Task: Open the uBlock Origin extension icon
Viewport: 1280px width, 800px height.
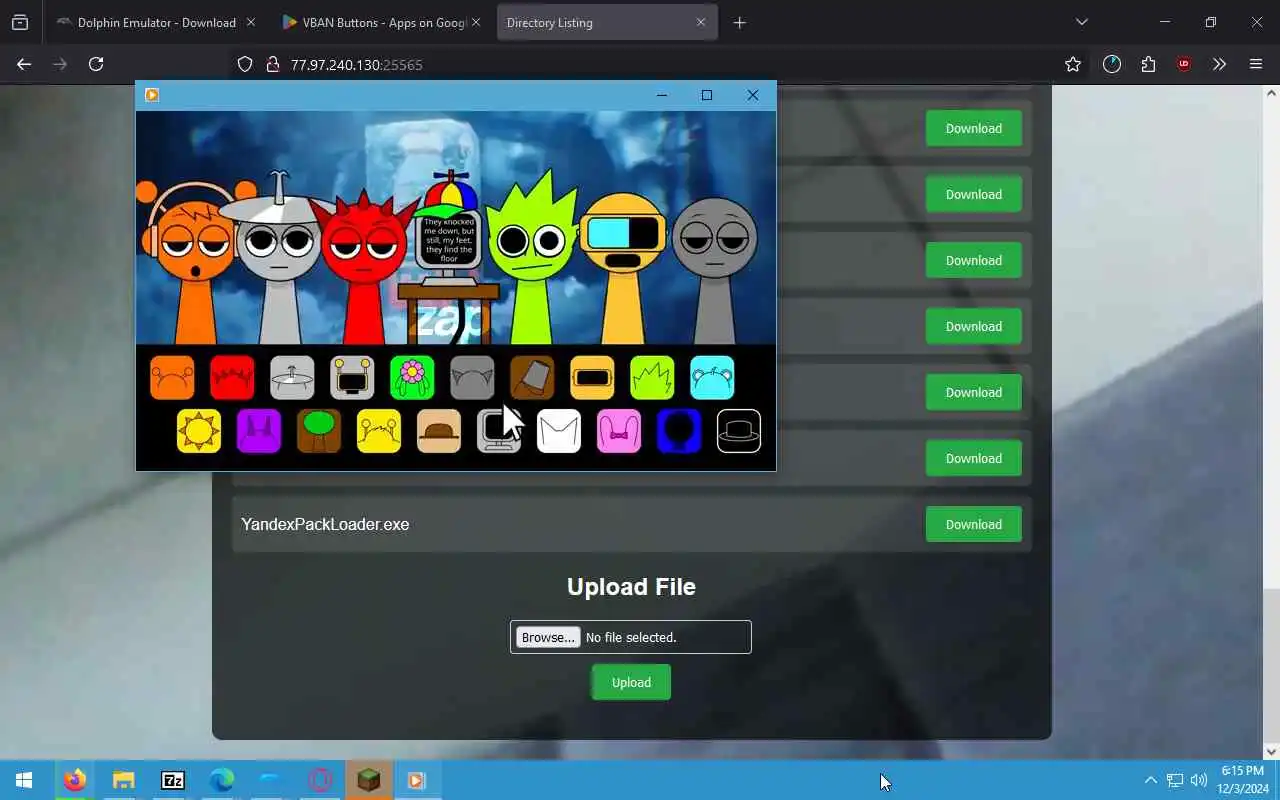Action: [x=1184, y=64]
